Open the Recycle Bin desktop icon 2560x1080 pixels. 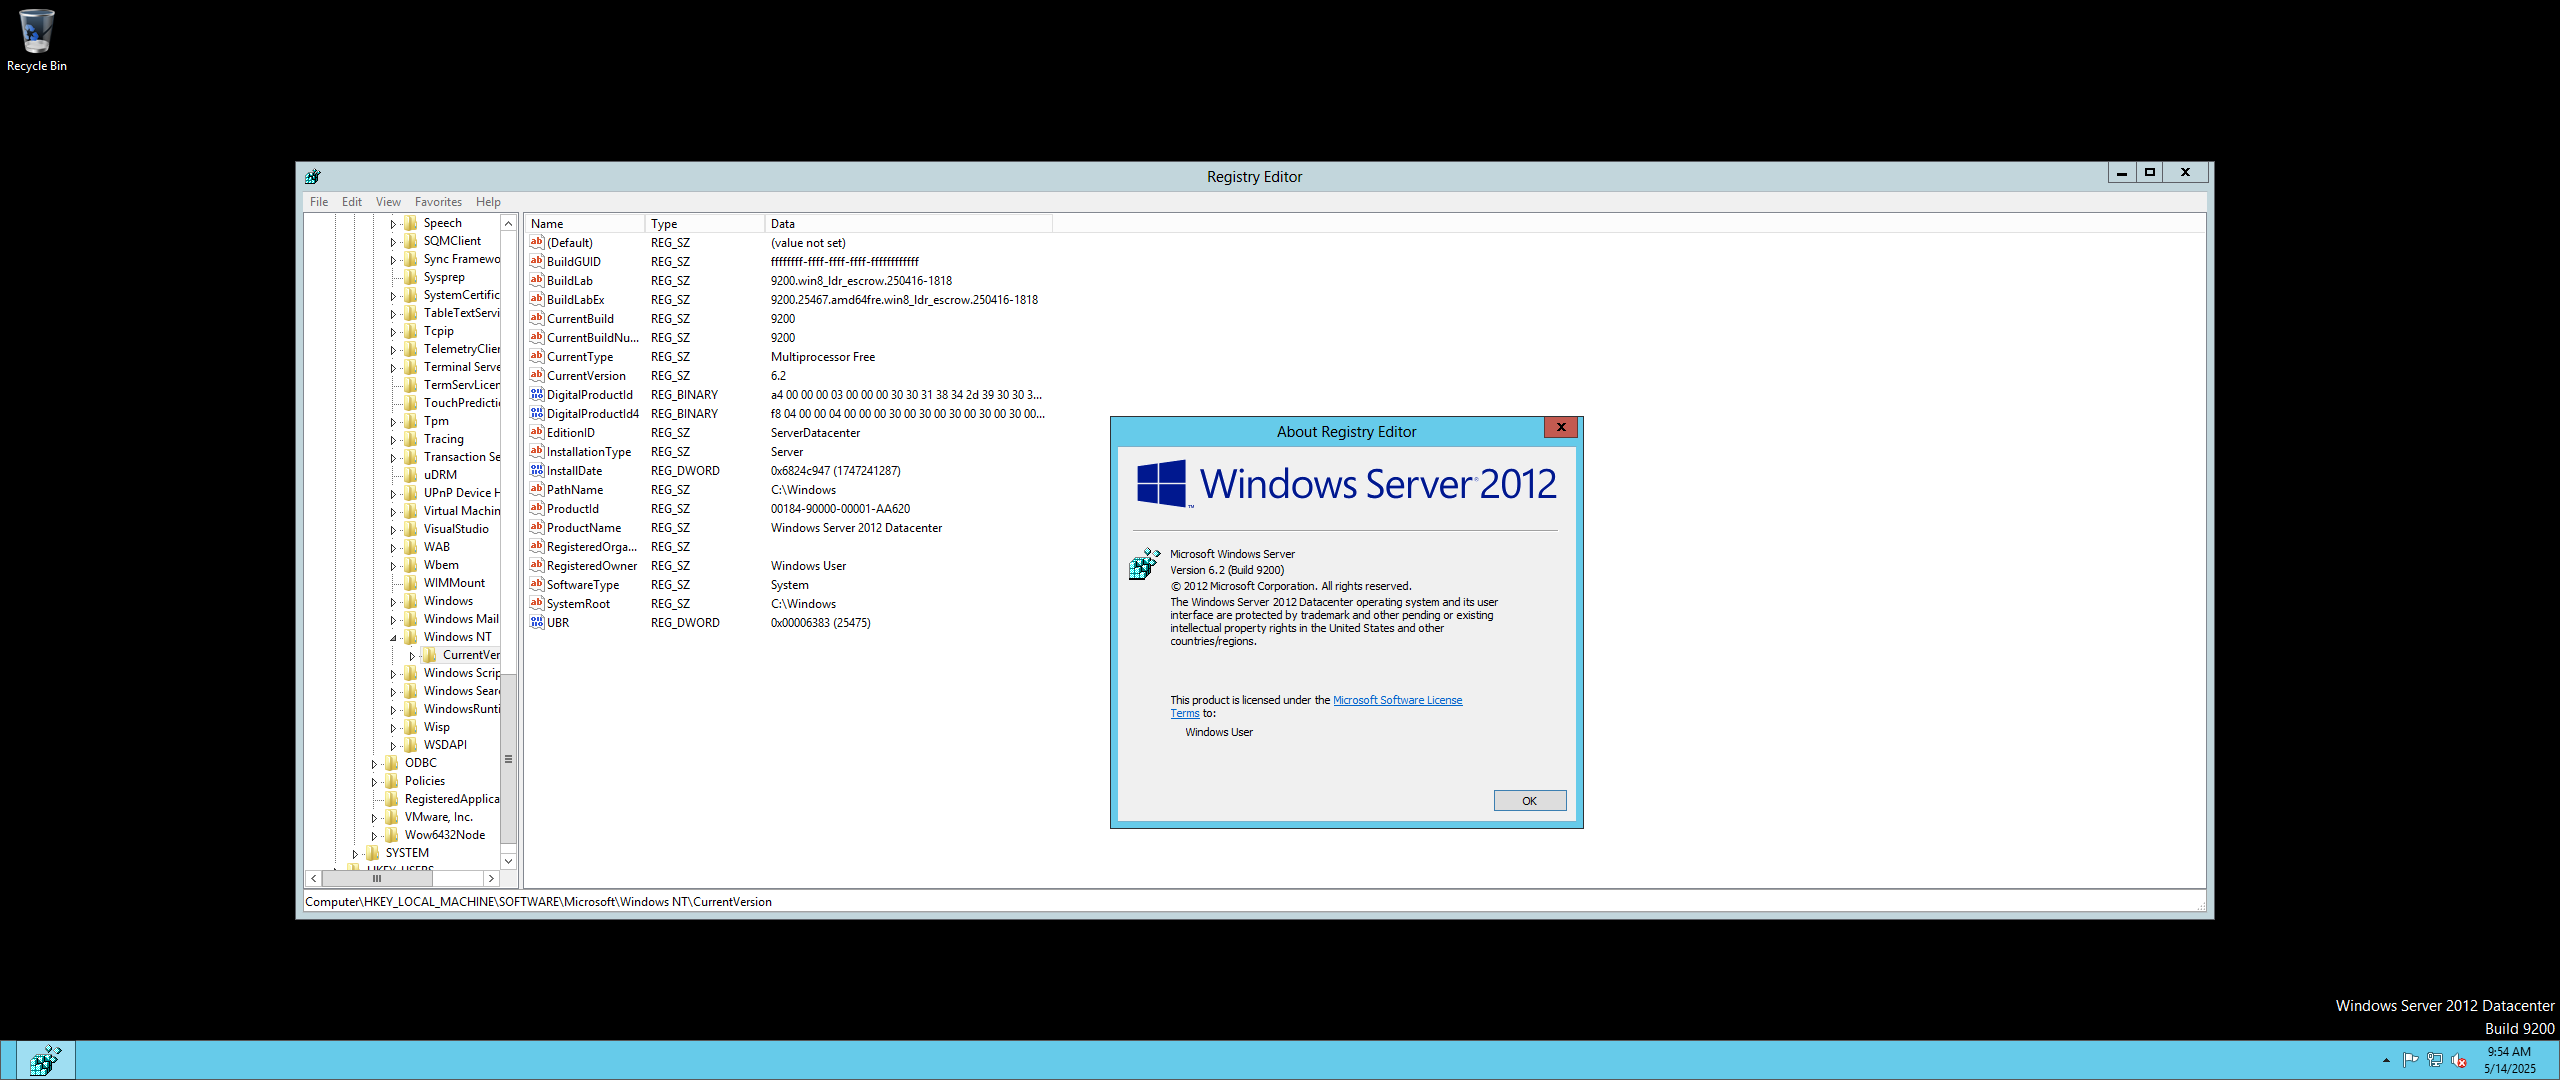pos(36,40)
